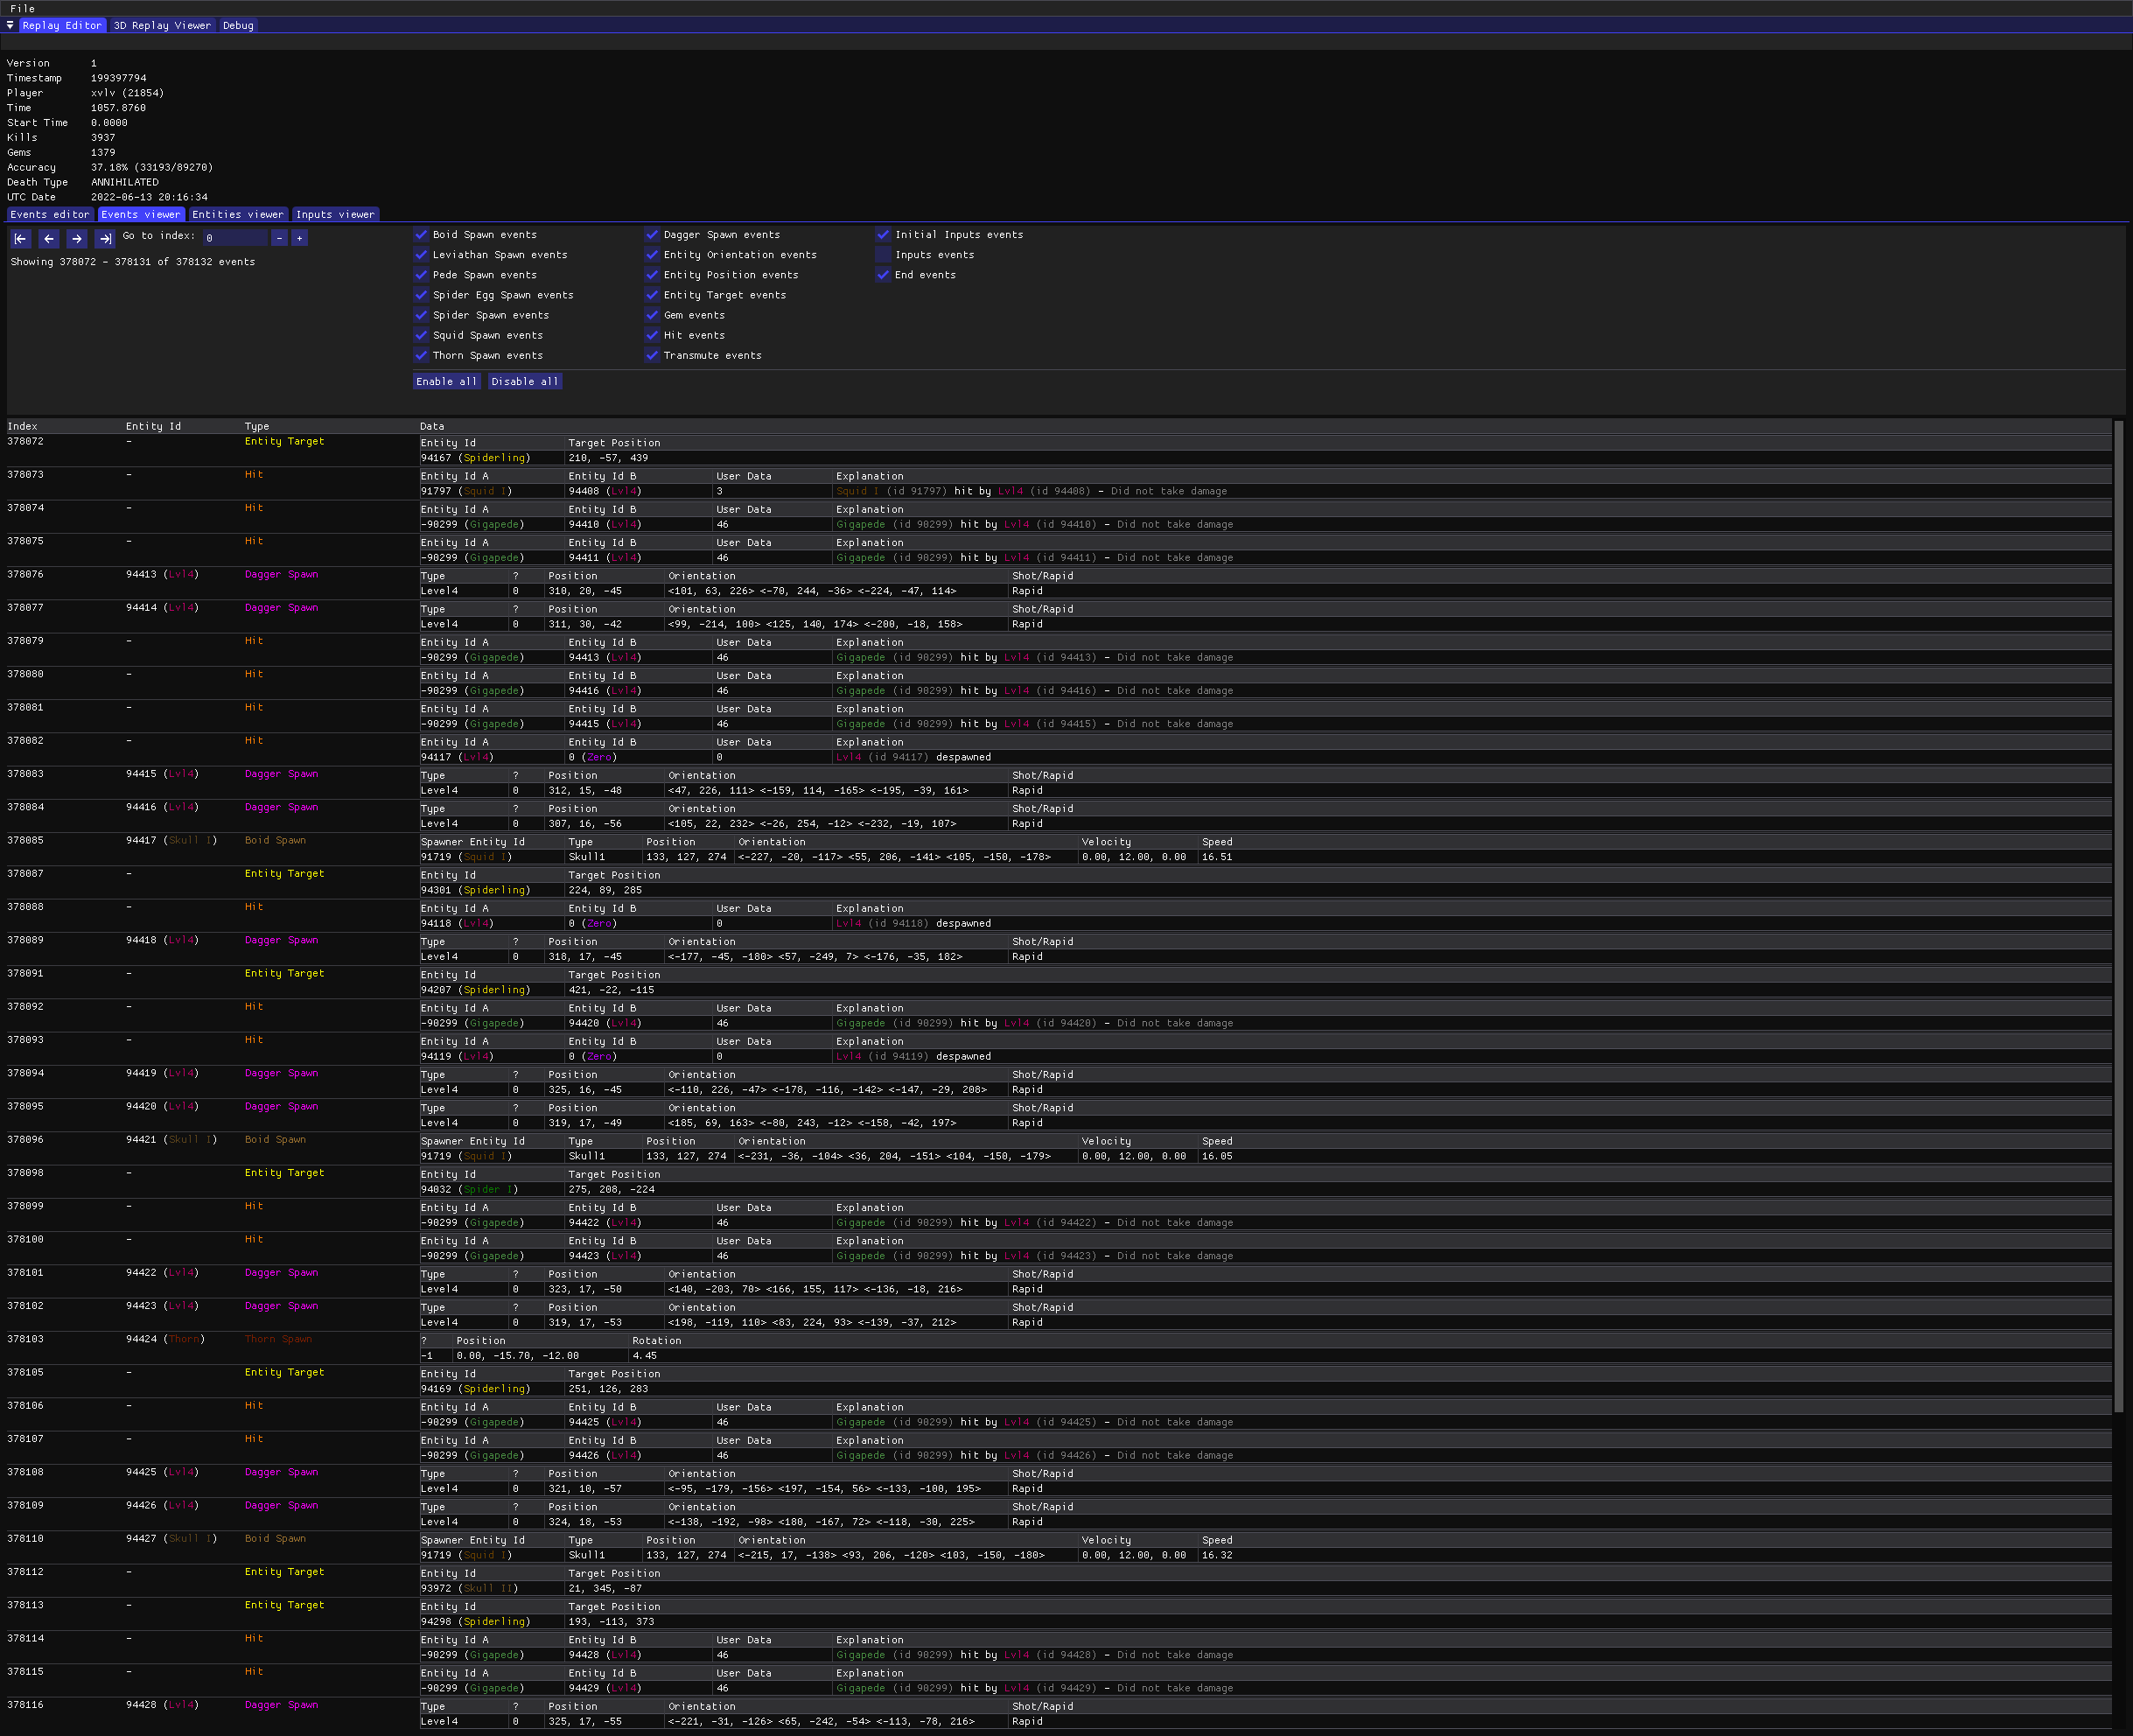
Task: Decrease index with the minus stepper button
Action: pyautogui.click(x=279, y=238)
